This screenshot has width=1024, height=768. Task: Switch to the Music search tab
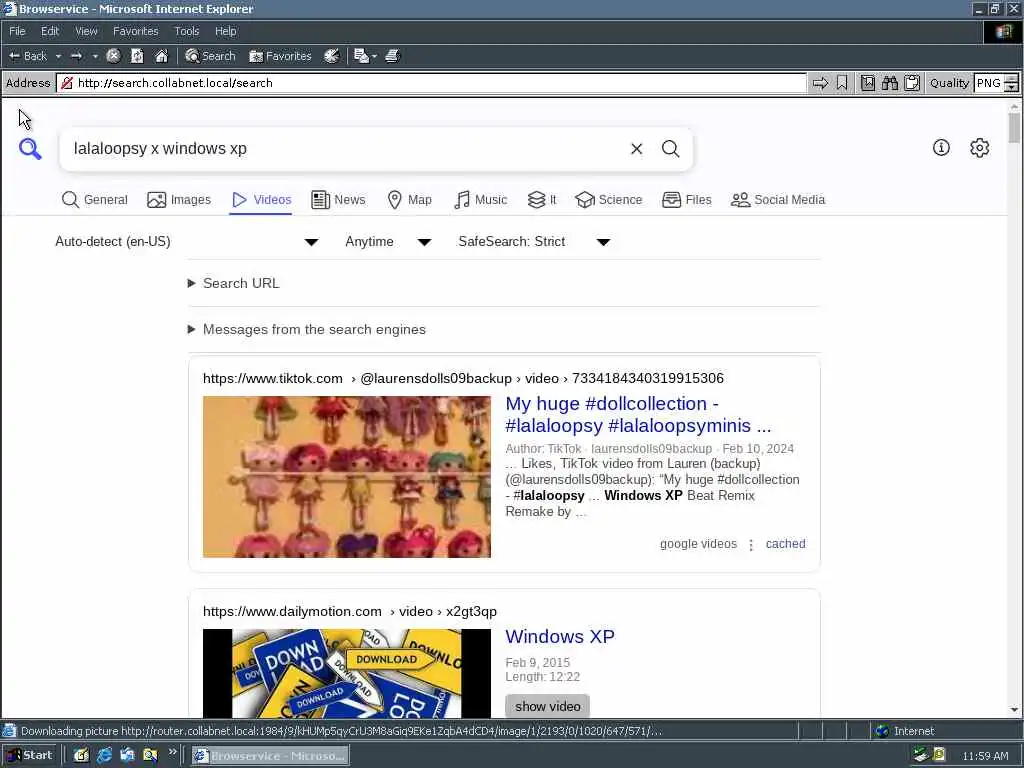click(481, 200)
